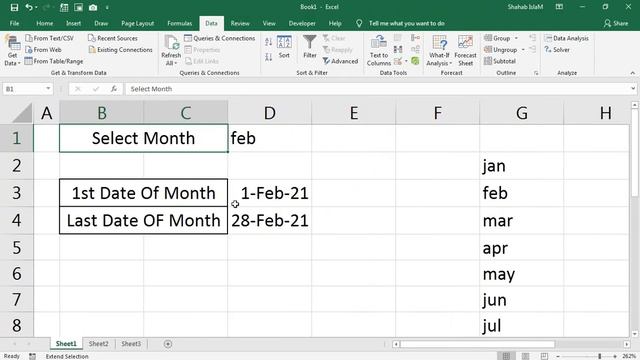Screen dimensions: 640x360
Task: Switch to the Home tab
Action: pos(44,23)
